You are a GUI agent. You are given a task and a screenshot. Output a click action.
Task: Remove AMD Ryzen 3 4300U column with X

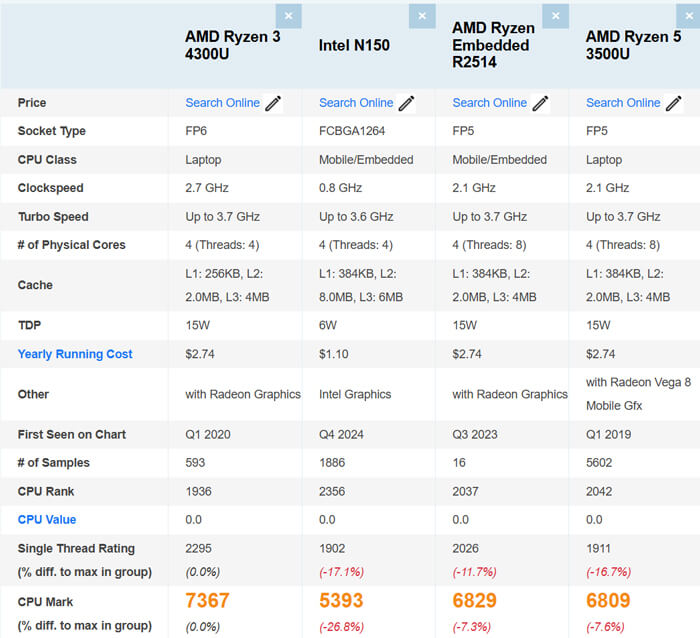click(x=288, y=16)
